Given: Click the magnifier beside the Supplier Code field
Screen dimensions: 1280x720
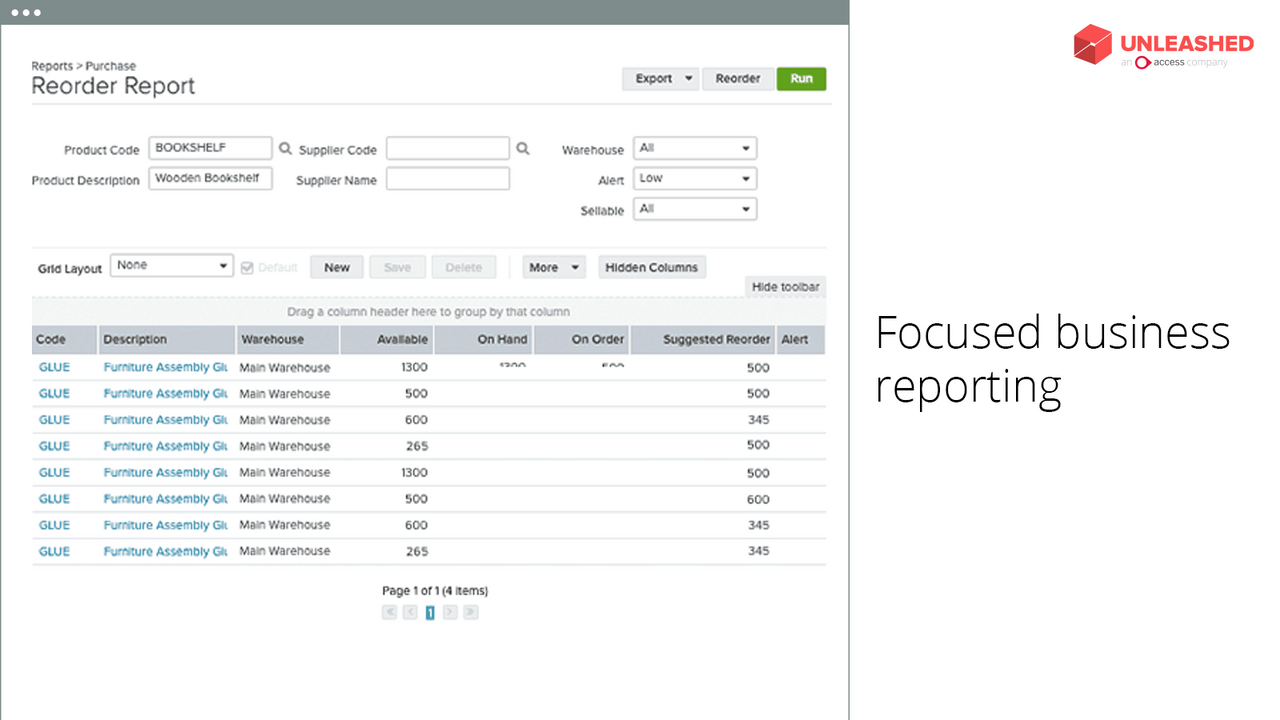Looking at the screenshot, I should click(522, 149).
